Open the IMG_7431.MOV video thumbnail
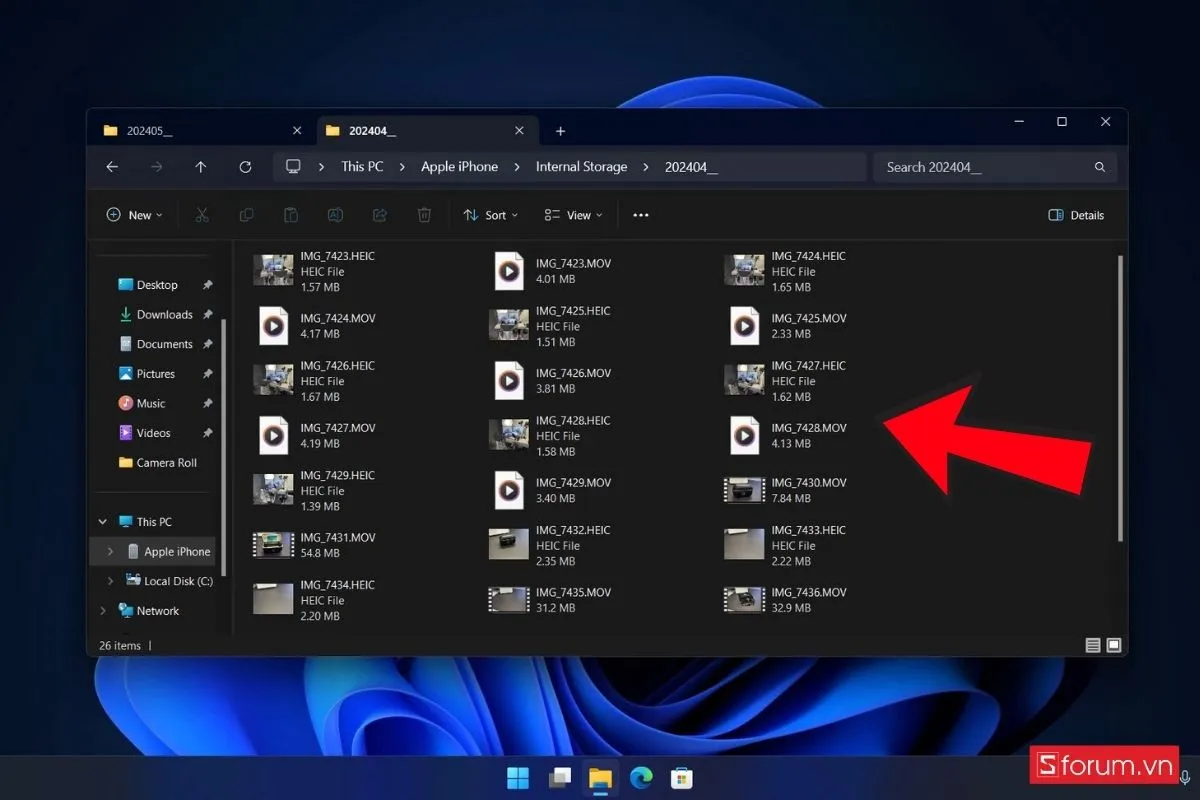The width and height of the screenshot is (1200, 800). click(x=273, y=544)
